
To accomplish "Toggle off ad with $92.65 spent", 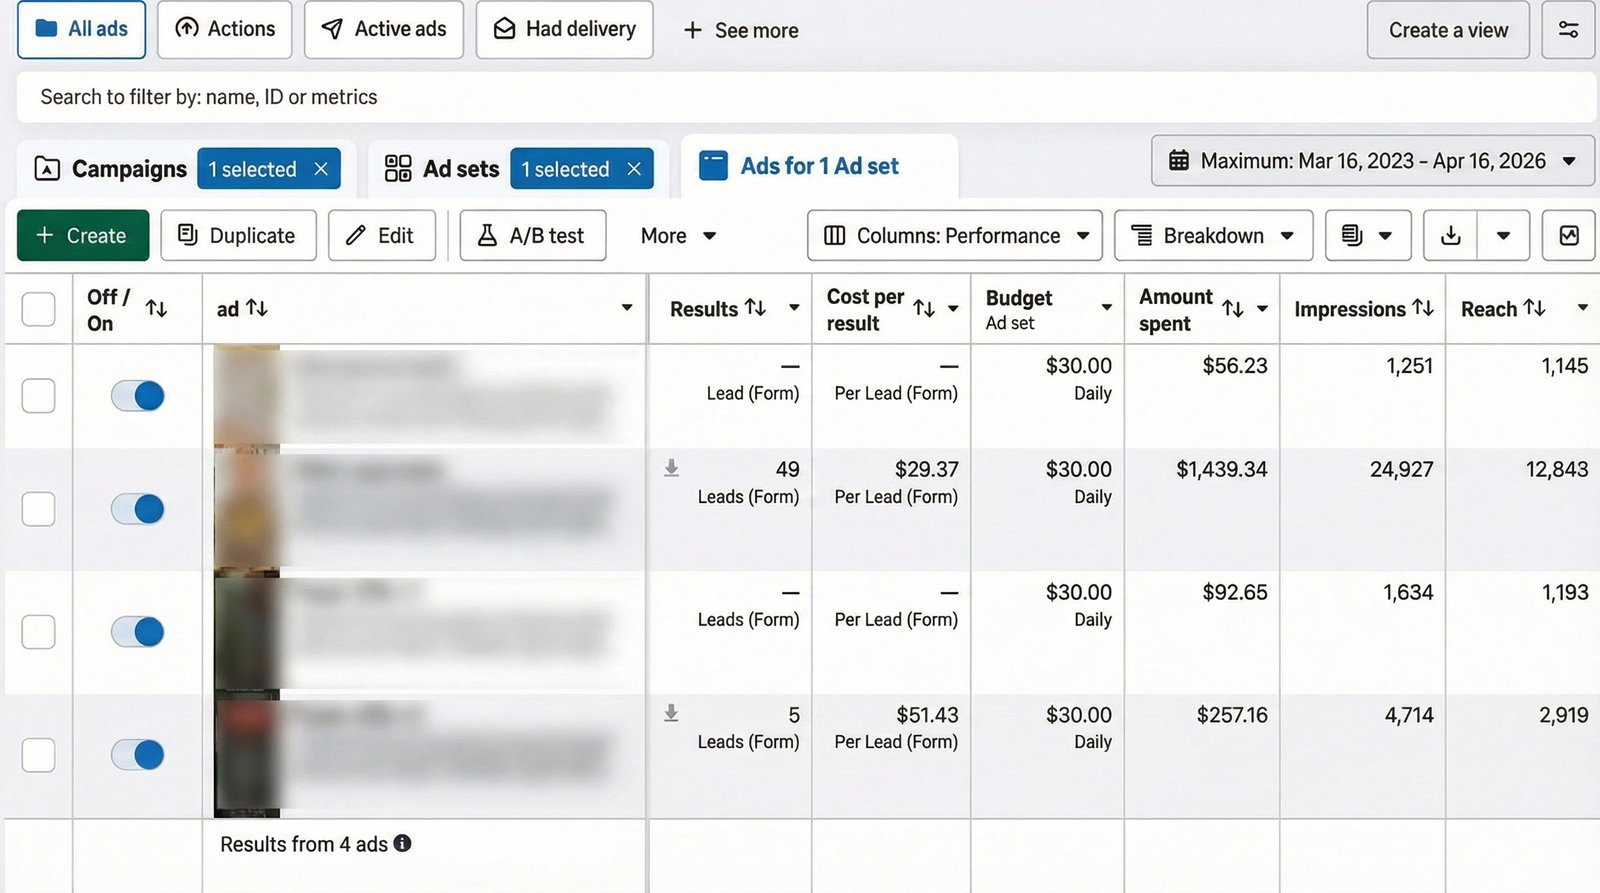I will (x=138, y=632).
